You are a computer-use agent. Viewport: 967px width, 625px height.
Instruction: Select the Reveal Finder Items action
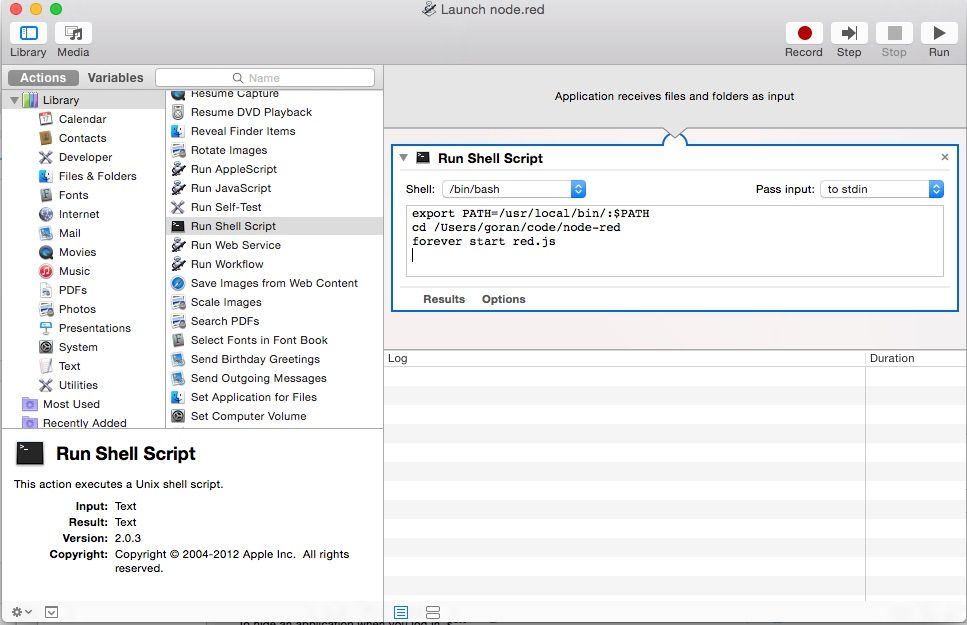[x=243, y=131]
